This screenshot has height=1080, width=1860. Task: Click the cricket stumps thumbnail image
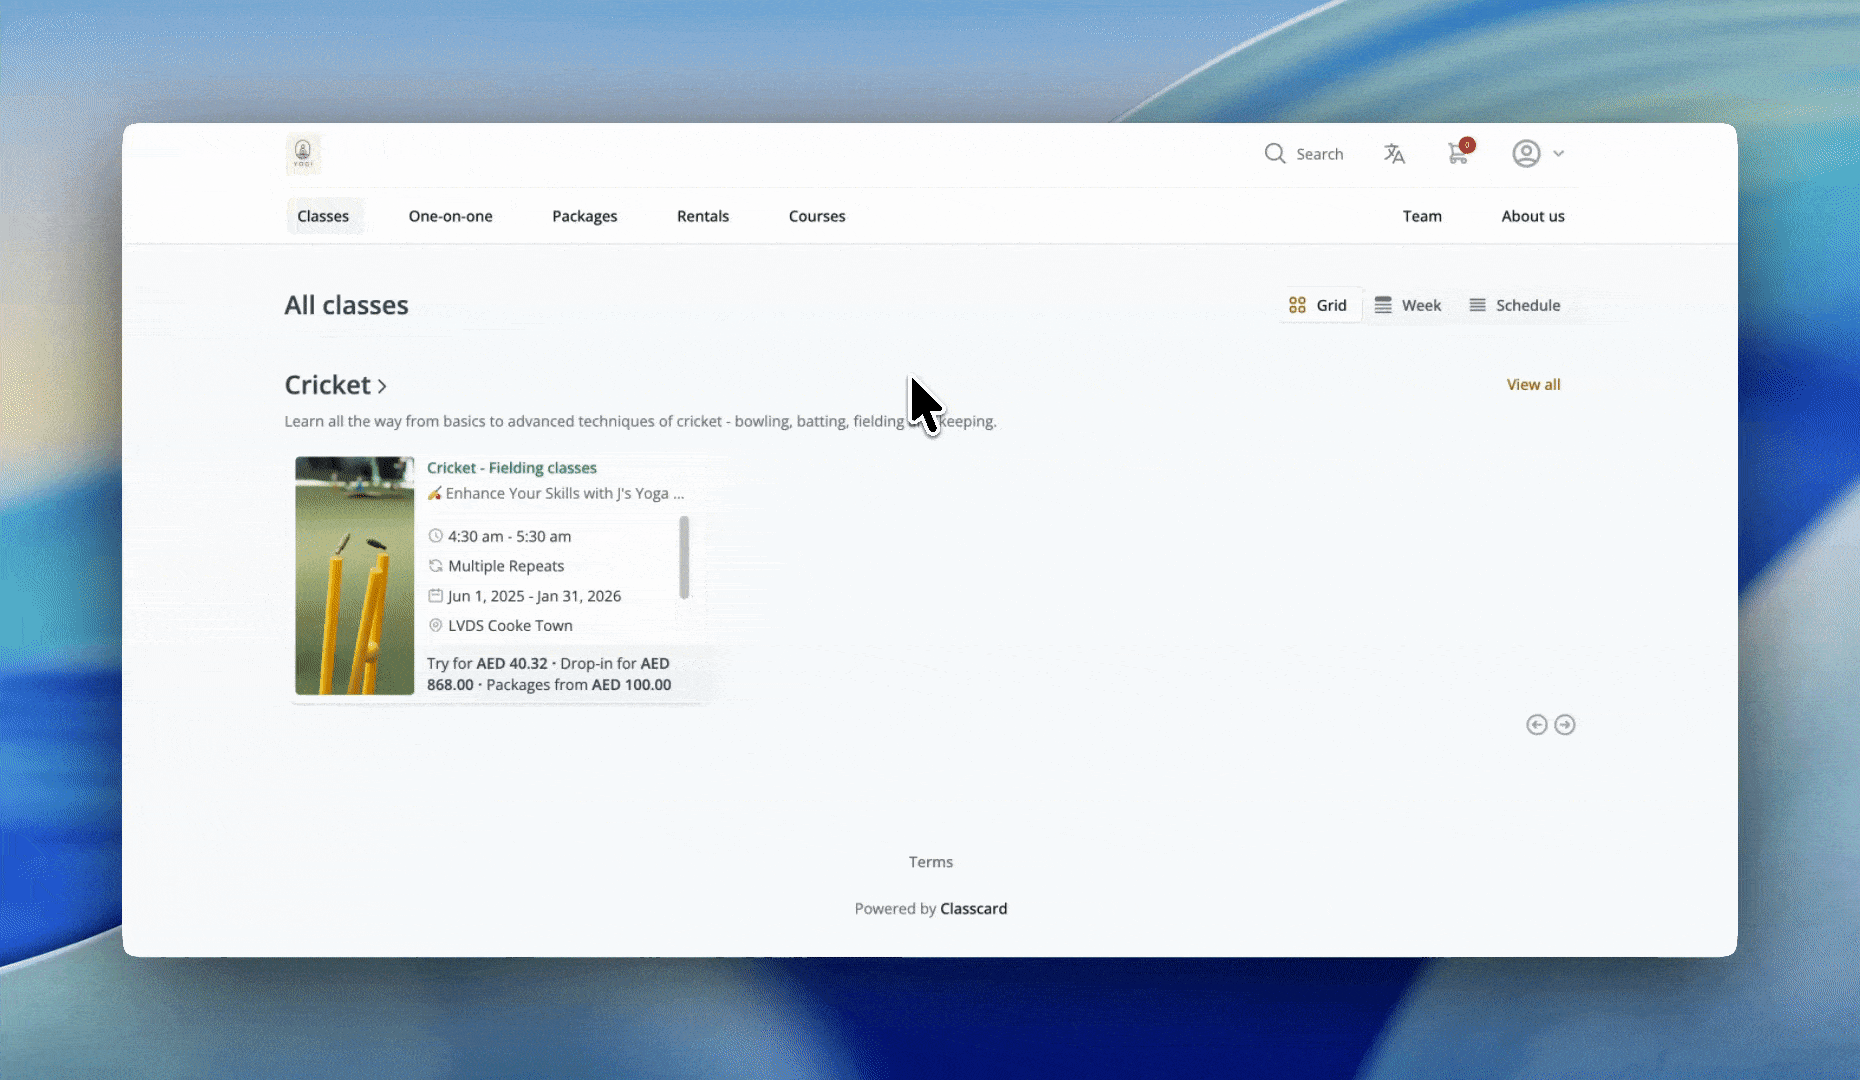click(x=354, y=575)
